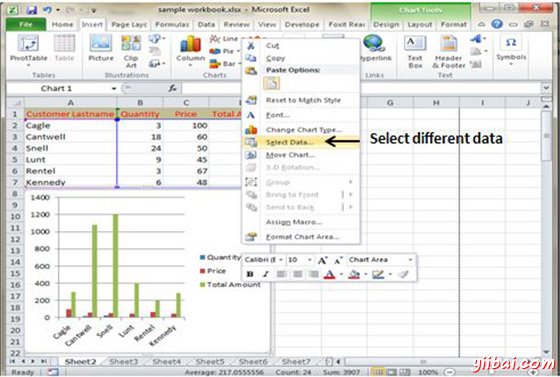Click the Total Amount legend entry

[x=230, y=285]
